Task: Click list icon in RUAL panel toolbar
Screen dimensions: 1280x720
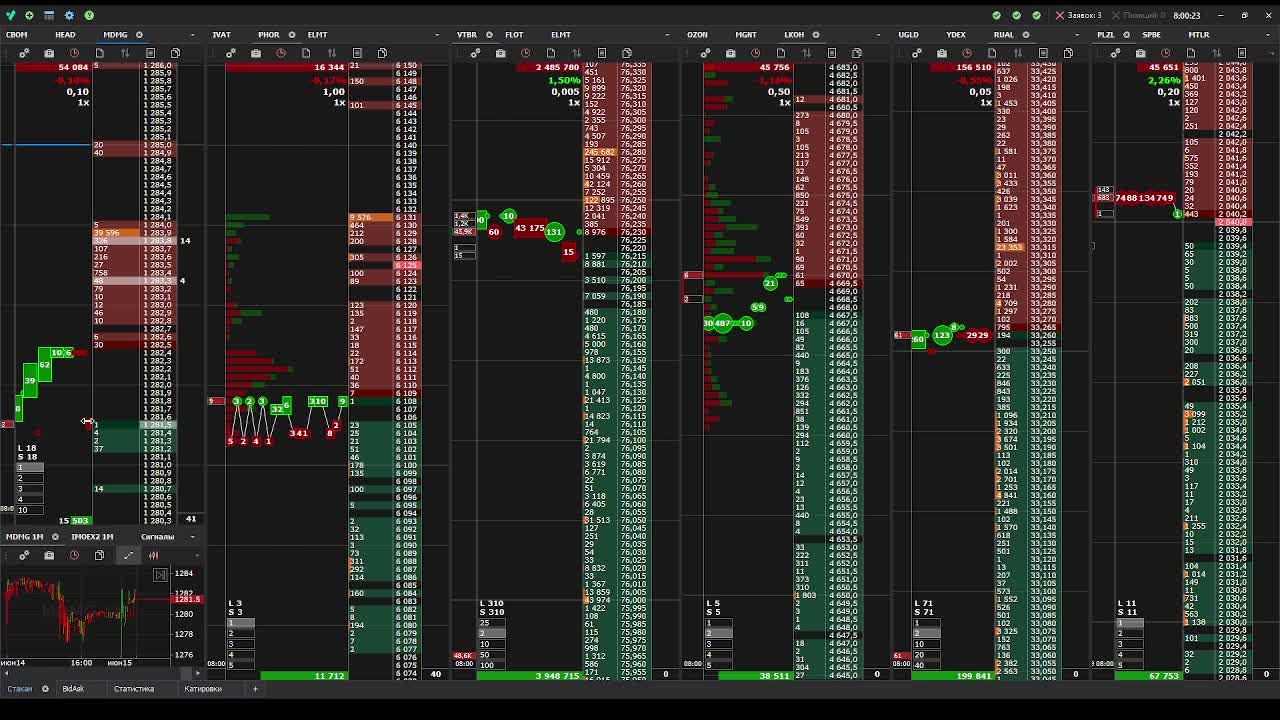Action: tap(1043, 53)
